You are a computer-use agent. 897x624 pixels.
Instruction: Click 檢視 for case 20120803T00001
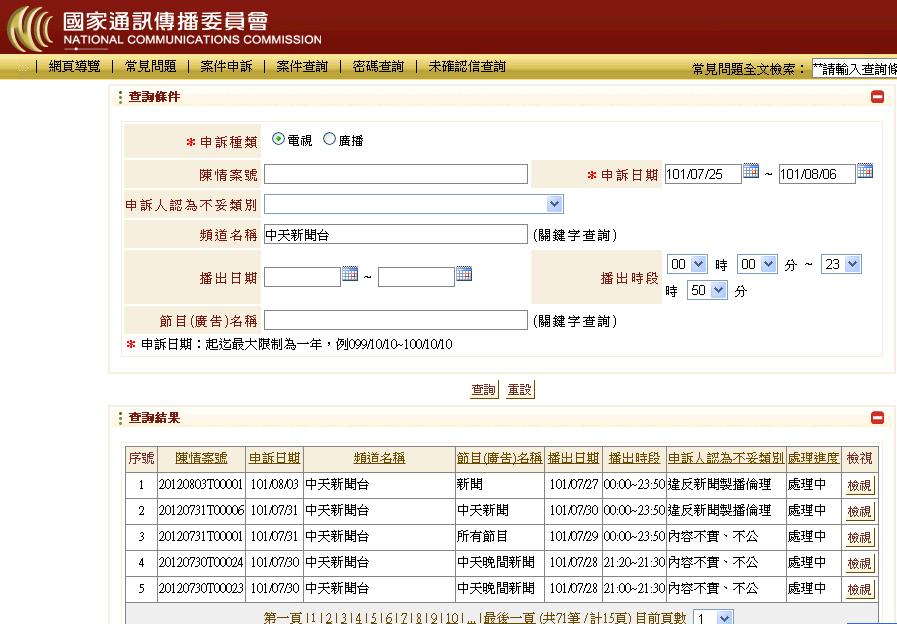(859, 486)
